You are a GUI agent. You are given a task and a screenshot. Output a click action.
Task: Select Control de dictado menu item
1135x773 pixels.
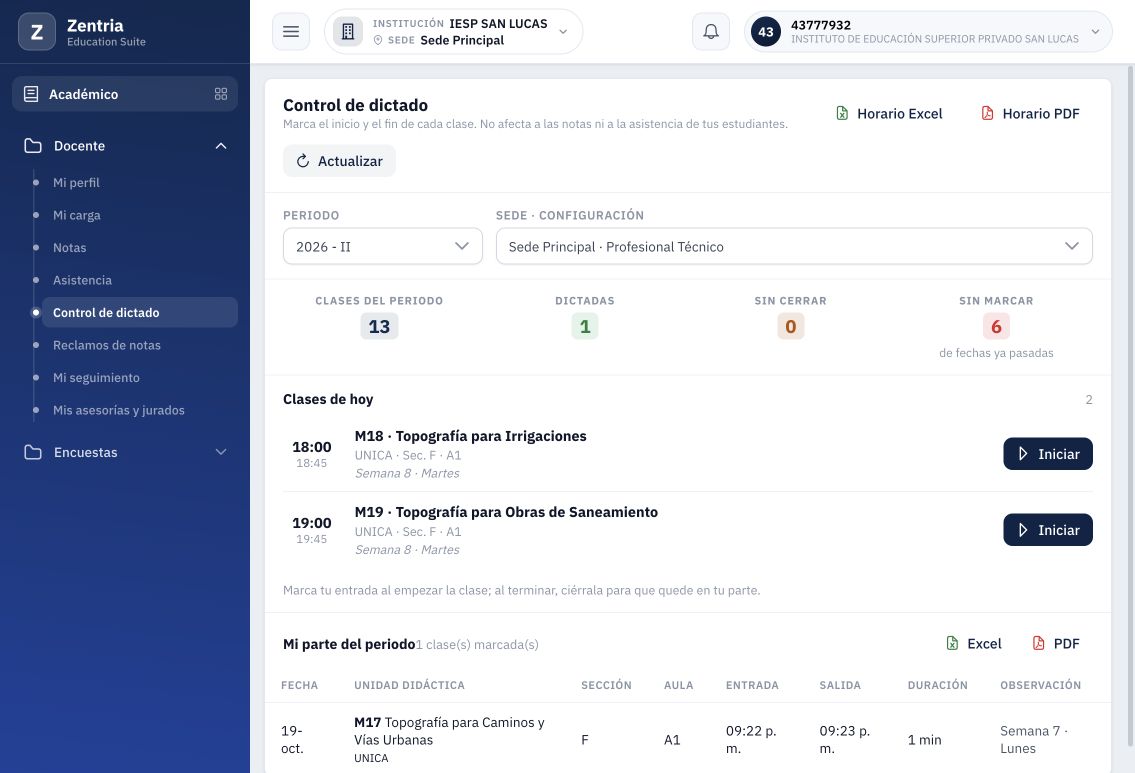point(140,313)
